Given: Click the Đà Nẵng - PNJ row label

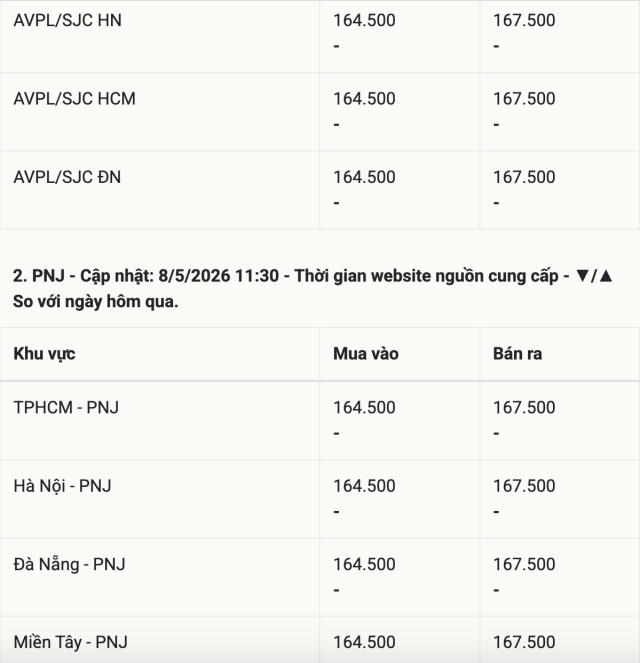Looking at the screenshot, I should click(69, 564).
